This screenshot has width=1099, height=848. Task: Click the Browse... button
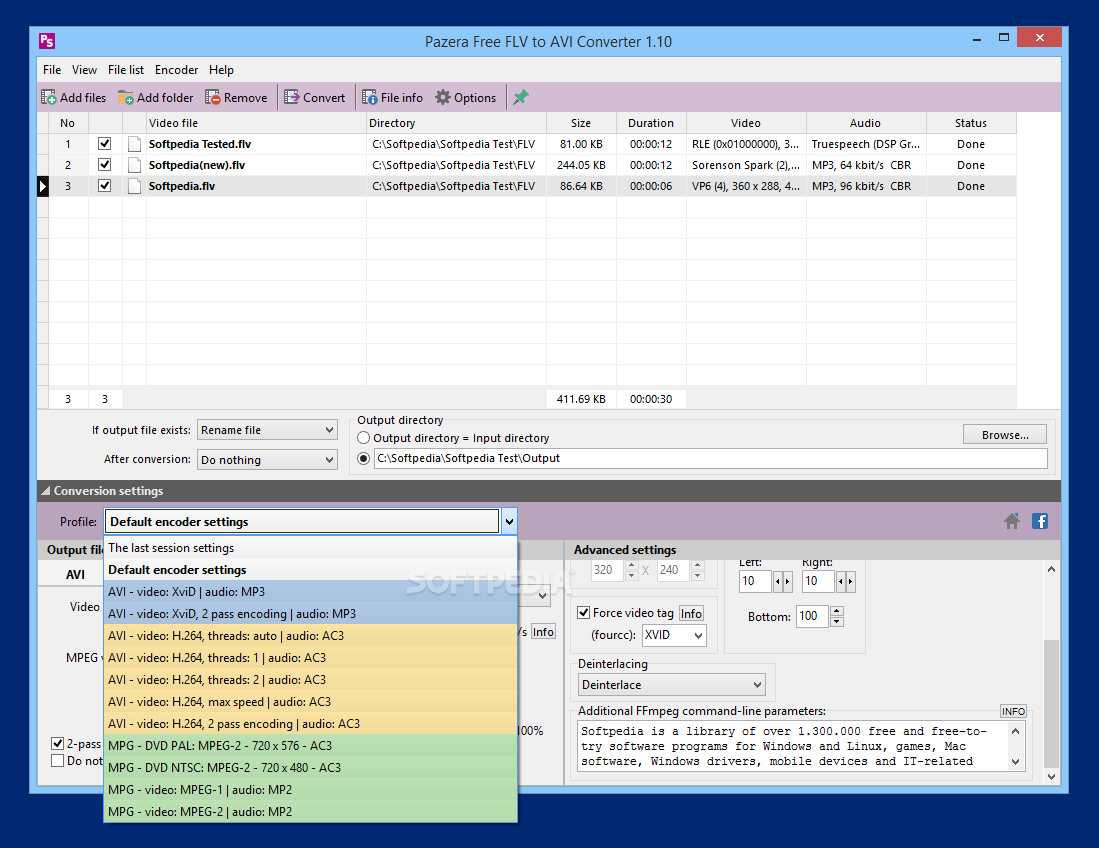(1005, 435)
